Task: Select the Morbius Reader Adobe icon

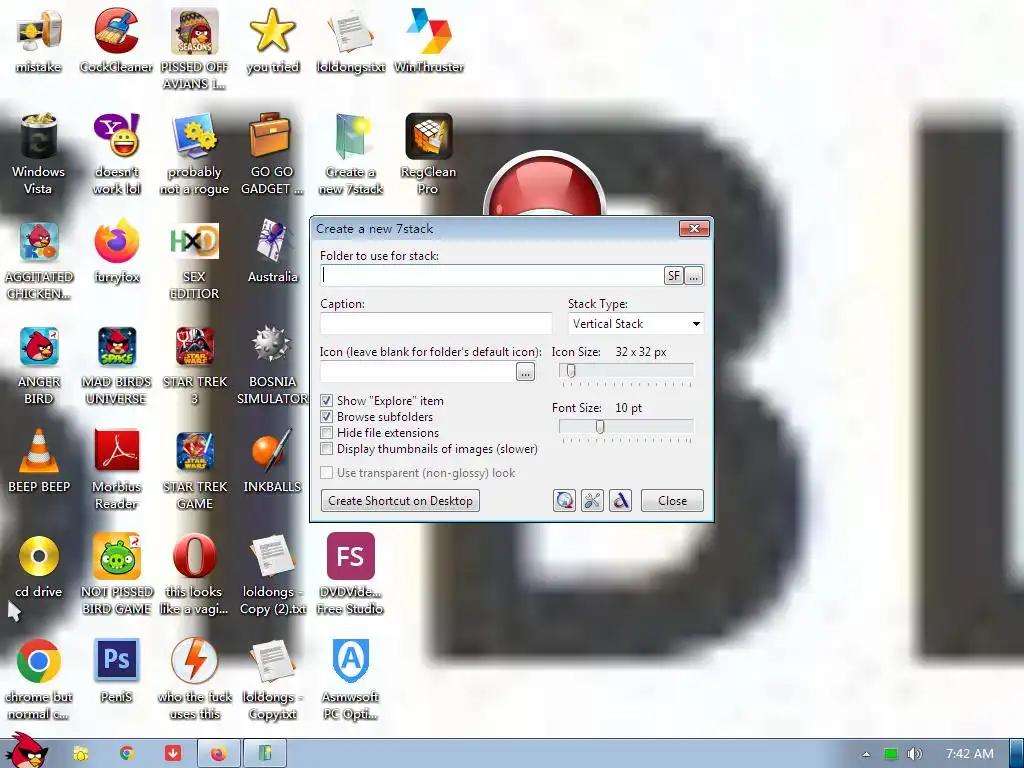Action: coord(116,469)
